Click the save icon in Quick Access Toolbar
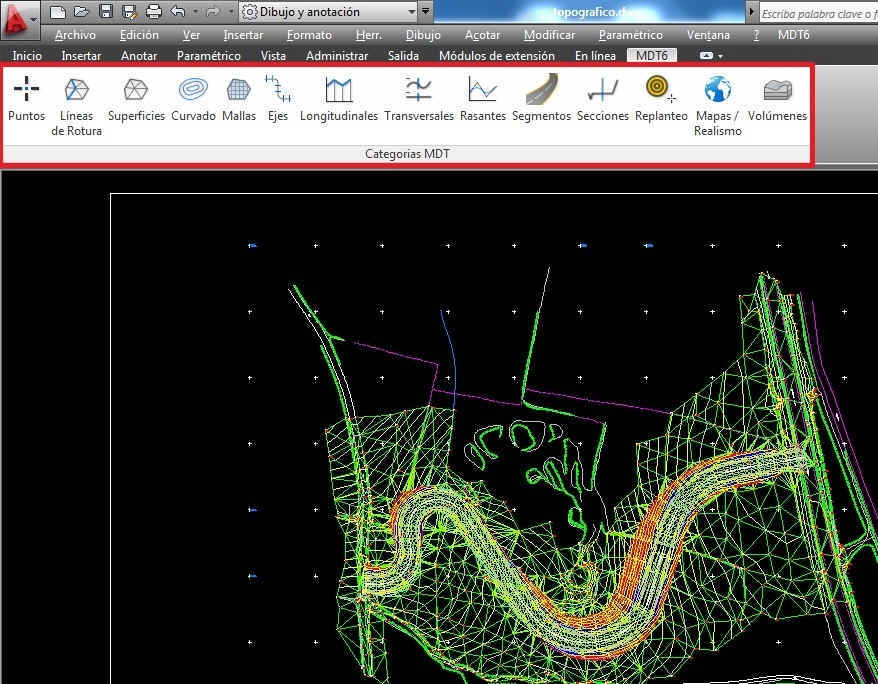878x684 pixels. point(105,12)
